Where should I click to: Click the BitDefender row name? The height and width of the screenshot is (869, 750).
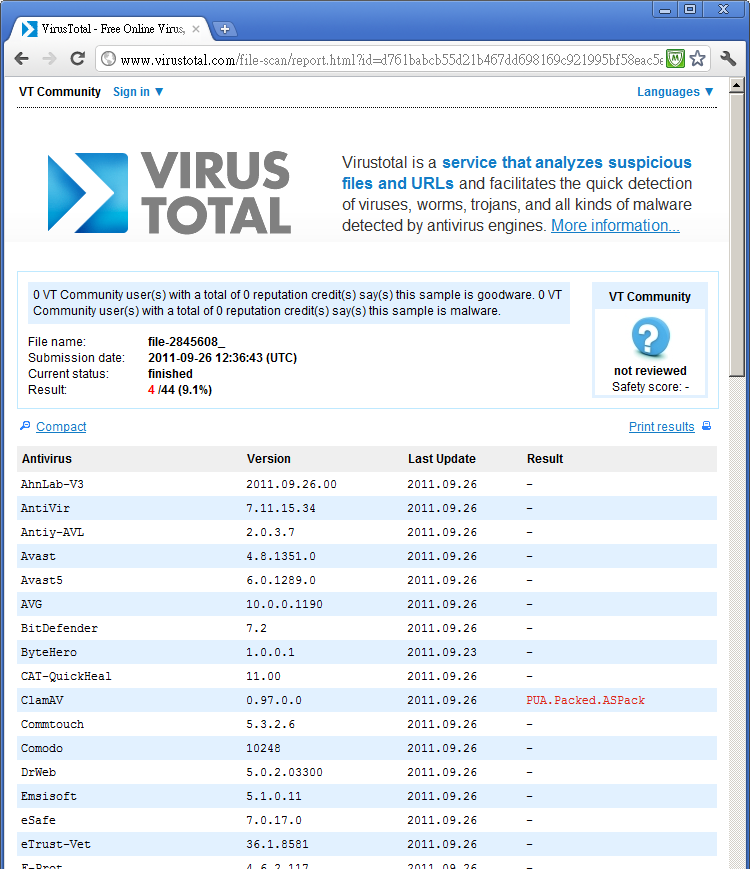pyautogui.click(x=59, y=628)
